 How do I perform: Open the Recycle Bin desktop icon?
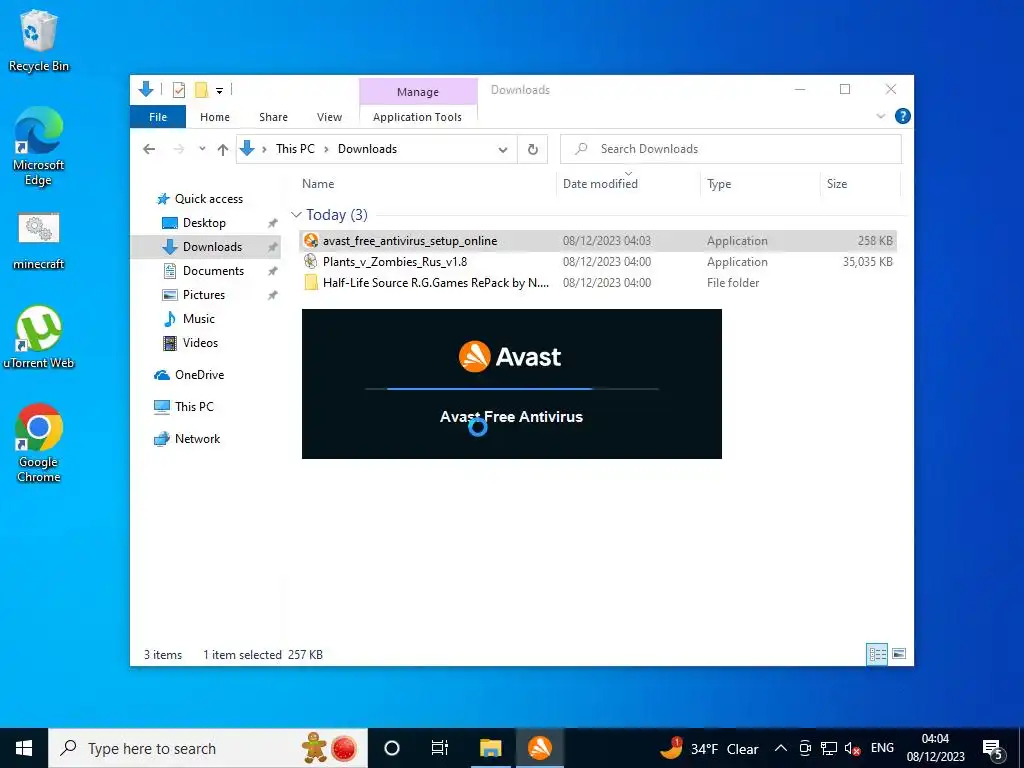click(x=39, y=40)
